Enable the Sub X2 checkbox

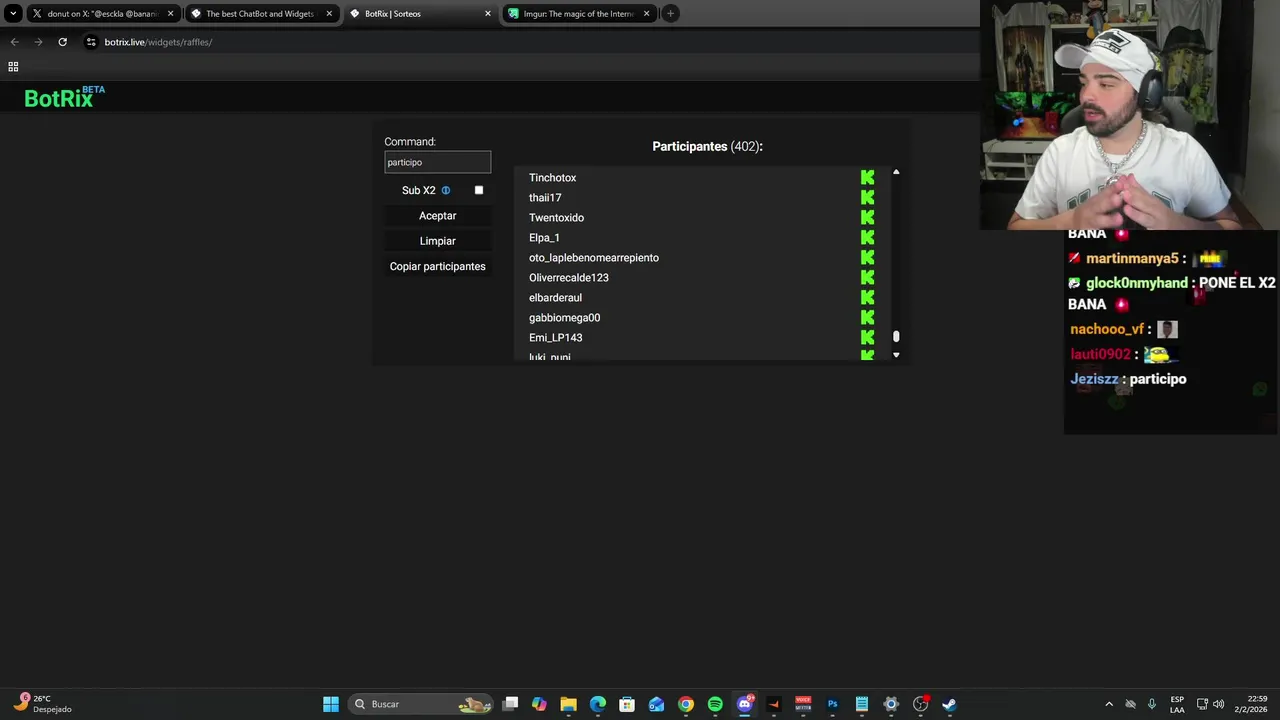click(x=479, y=190)
